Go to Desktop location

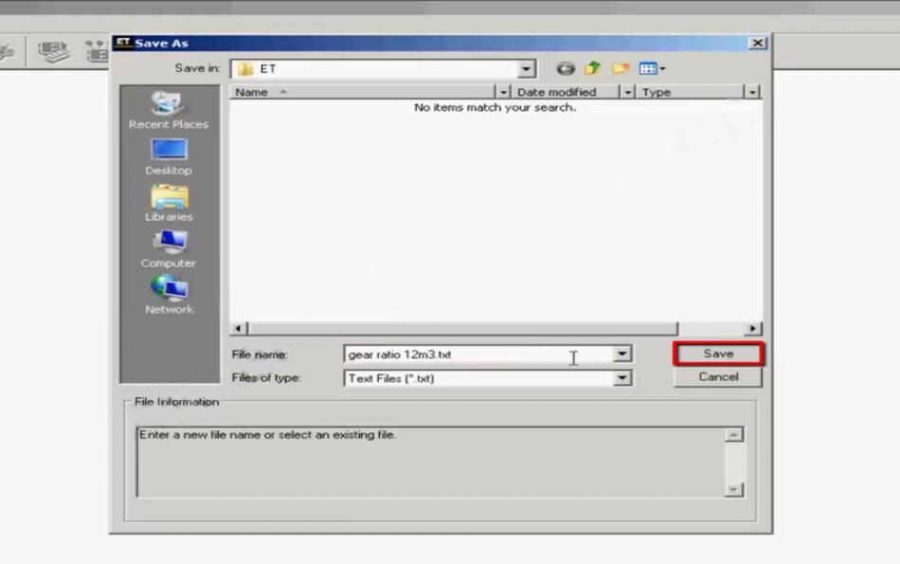(168, 156)
